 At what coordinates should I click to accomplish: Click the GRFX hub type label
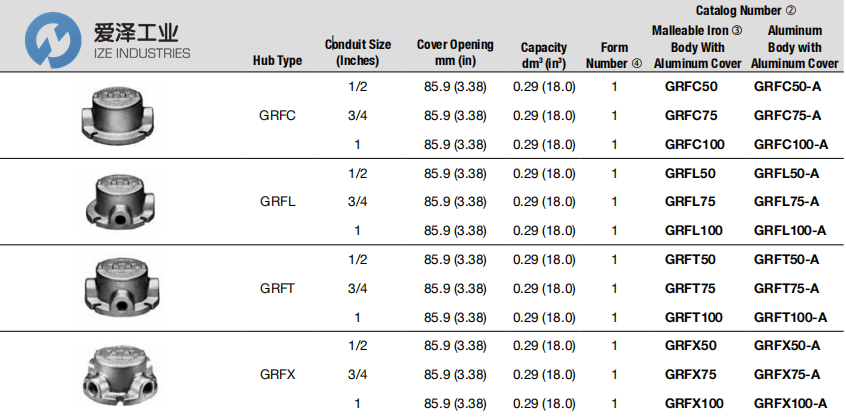[277, 374]
